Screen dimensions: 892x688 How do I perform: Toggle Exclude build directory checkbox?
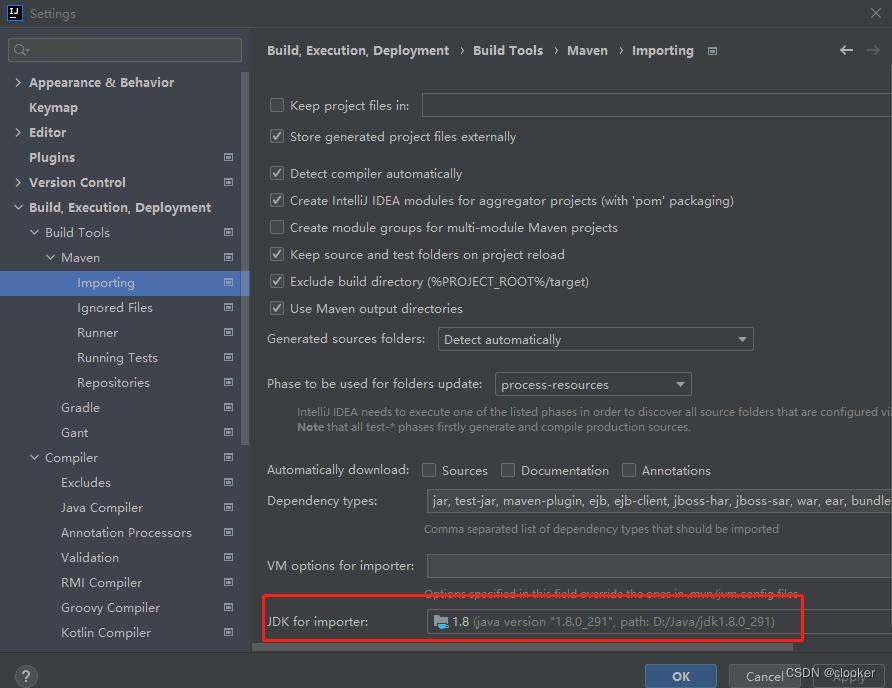(277, 281)
